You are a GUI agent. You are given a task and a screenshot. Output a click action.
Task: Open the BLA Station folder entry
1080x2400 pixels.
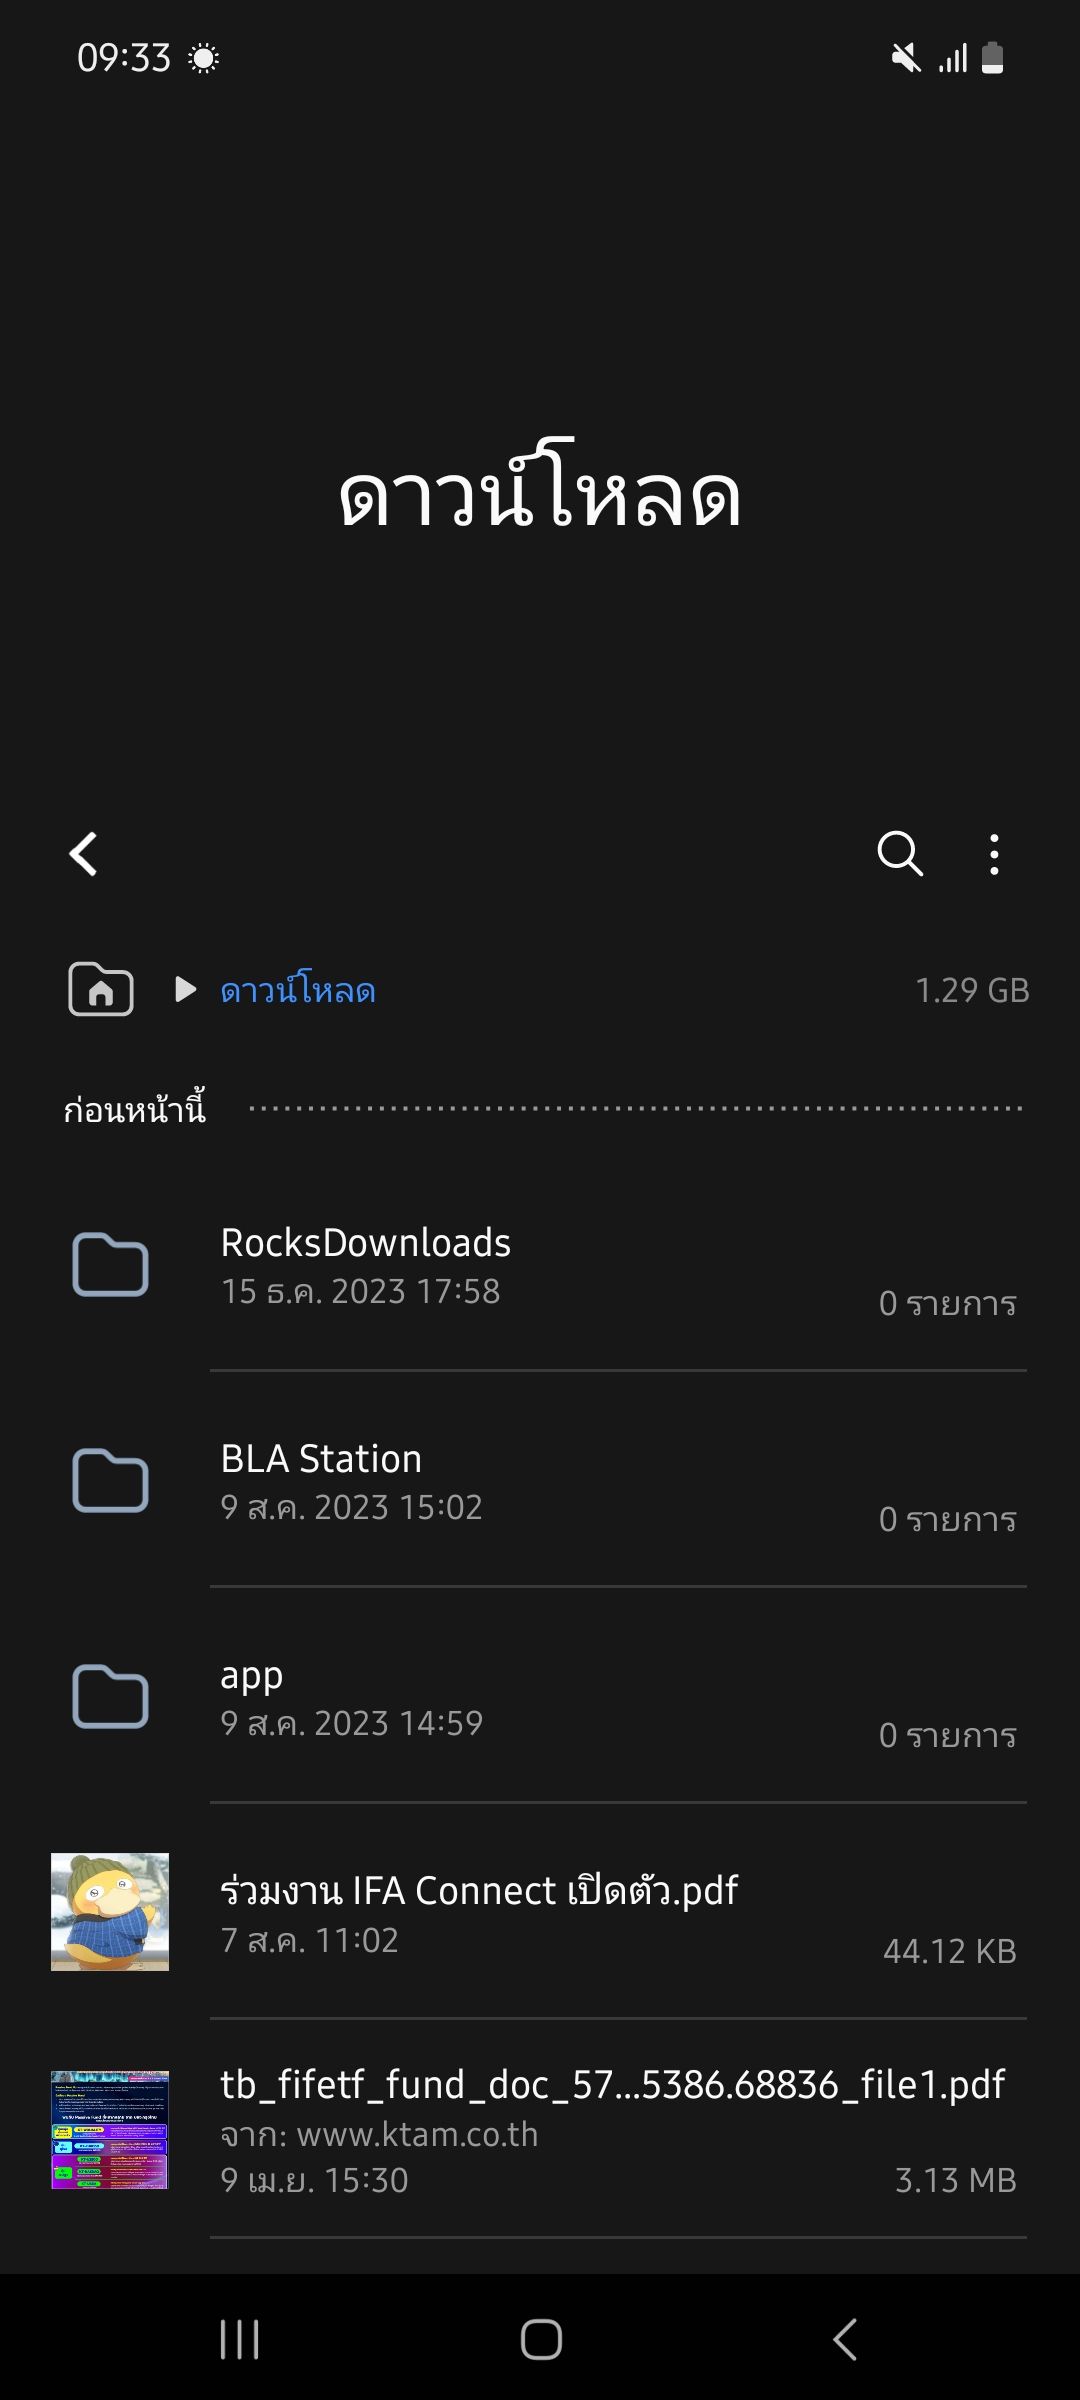click(x=321, y=1459)
